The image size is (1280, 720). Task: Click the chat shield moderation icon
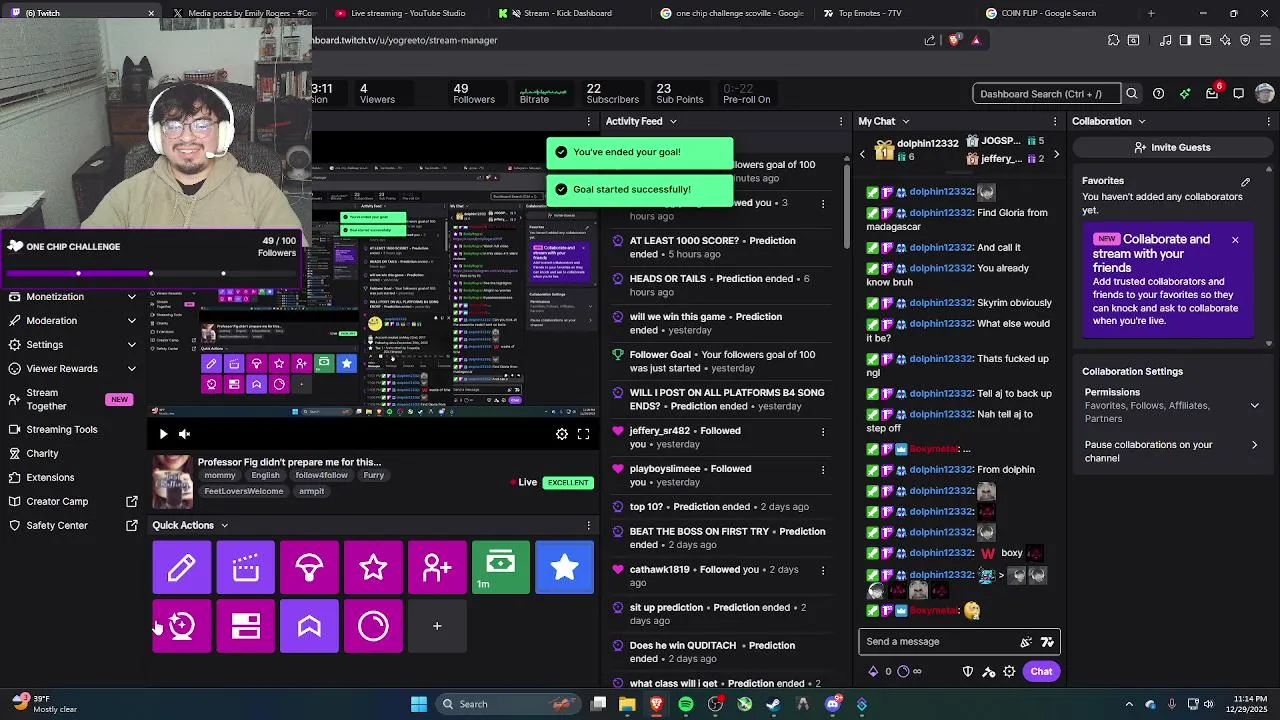coord(968,672)
